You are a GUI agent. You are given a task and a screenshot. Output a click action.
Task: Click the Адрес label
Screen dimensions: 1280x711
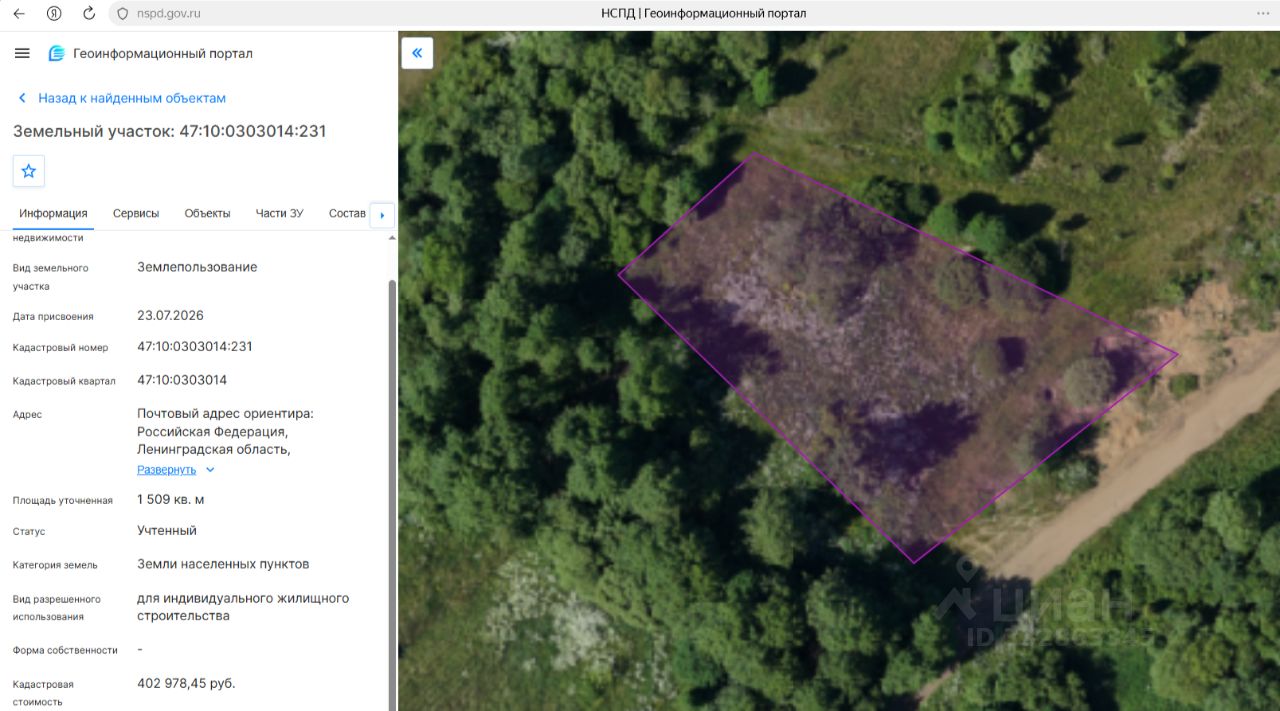pyautogui.click(x=27, y=414)
